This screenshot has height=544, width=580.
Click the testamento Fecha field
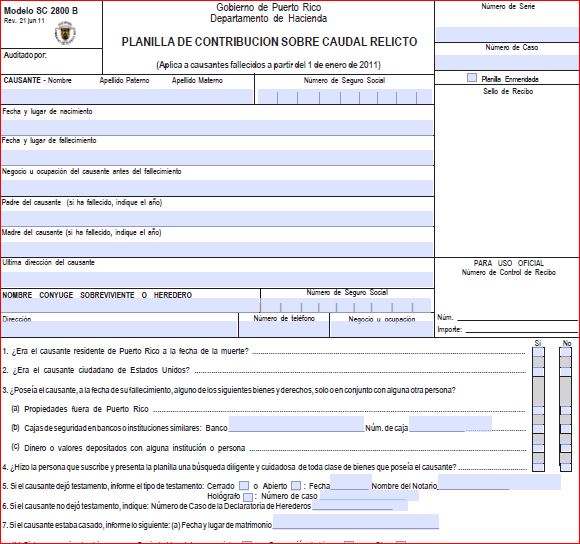[x=351, y=482]
